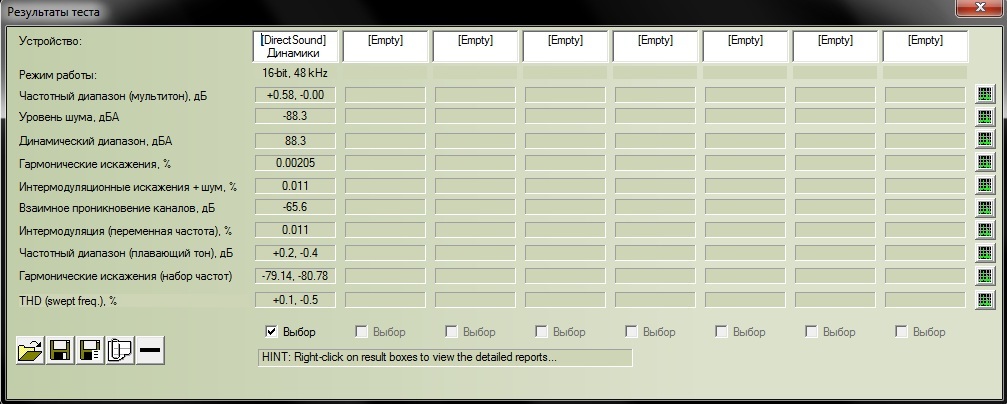Image resolution: width=1007 pixels, height=404 pixels.
Task: Click the Устройство: label
Action: [51, 41]
